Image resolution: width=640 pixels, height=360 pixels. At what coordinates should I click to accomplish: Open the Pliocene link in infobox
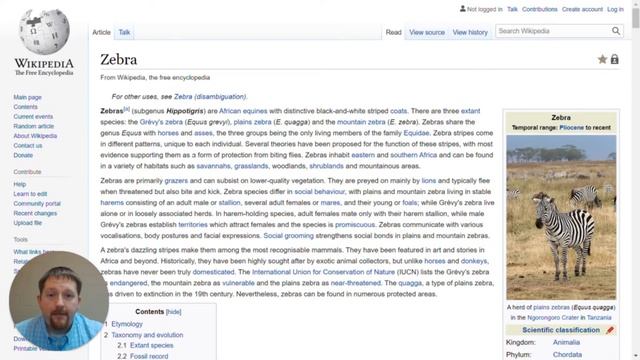click(571, 128)
